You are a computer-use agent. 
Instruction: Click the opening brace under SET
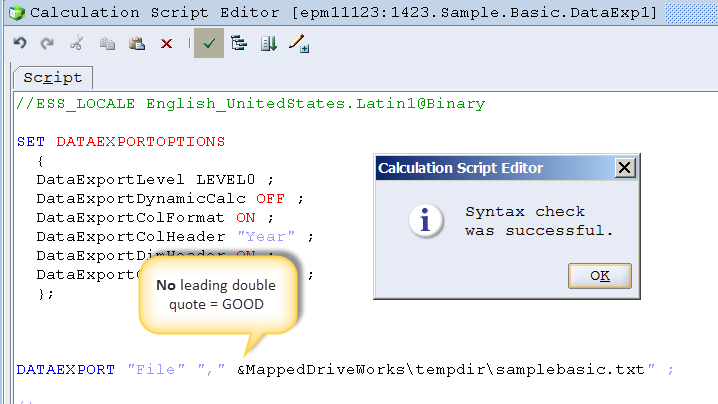40,161
